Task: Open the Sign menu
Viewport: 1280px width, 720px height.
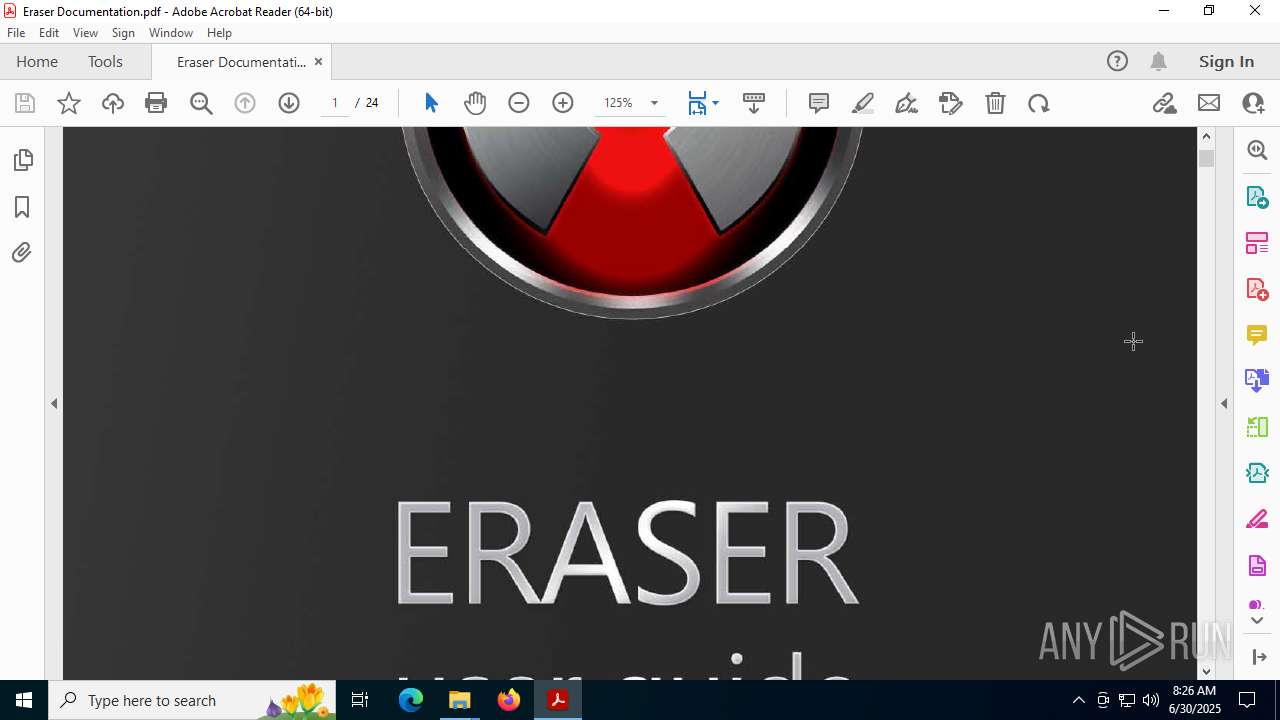Action: [x=123, y=33]
